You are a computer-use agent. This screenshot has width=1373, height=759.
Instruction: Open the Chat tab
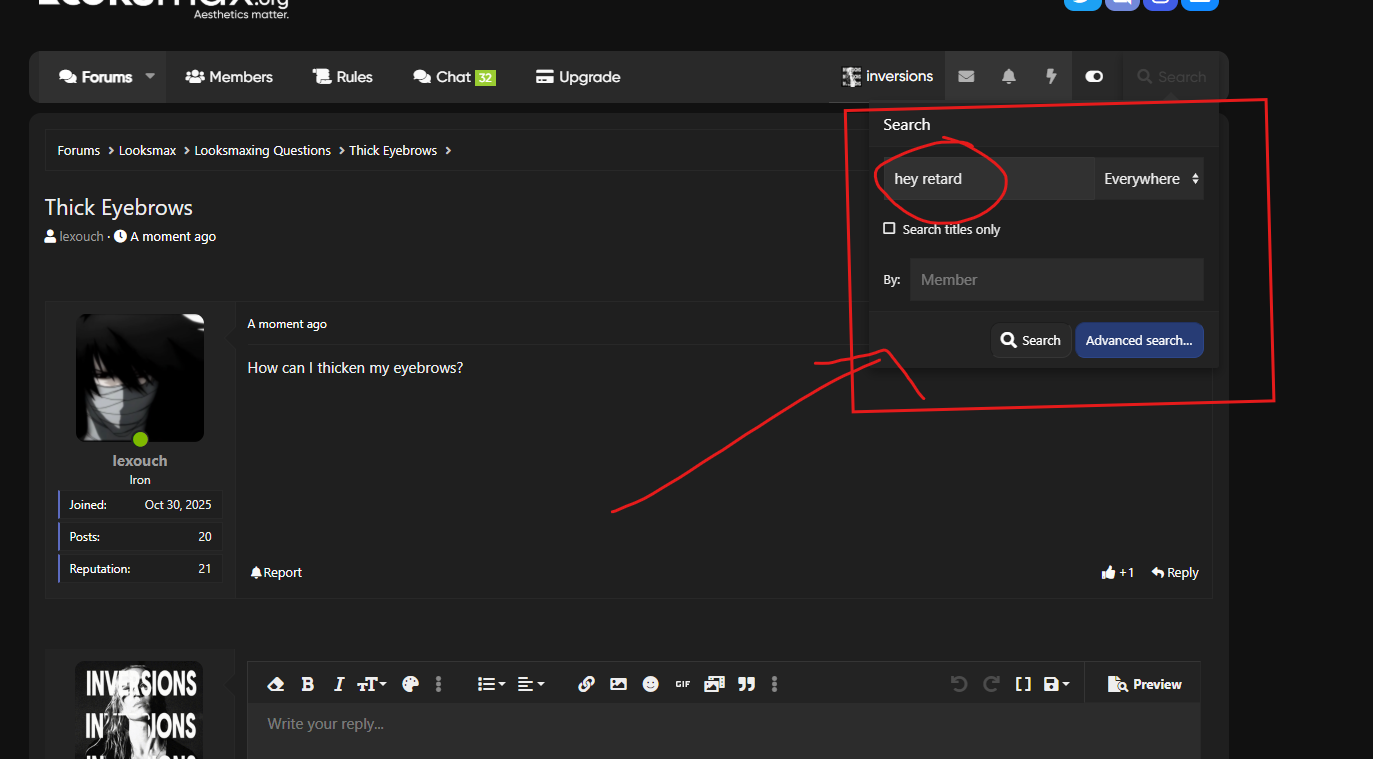tap(454, 77)
